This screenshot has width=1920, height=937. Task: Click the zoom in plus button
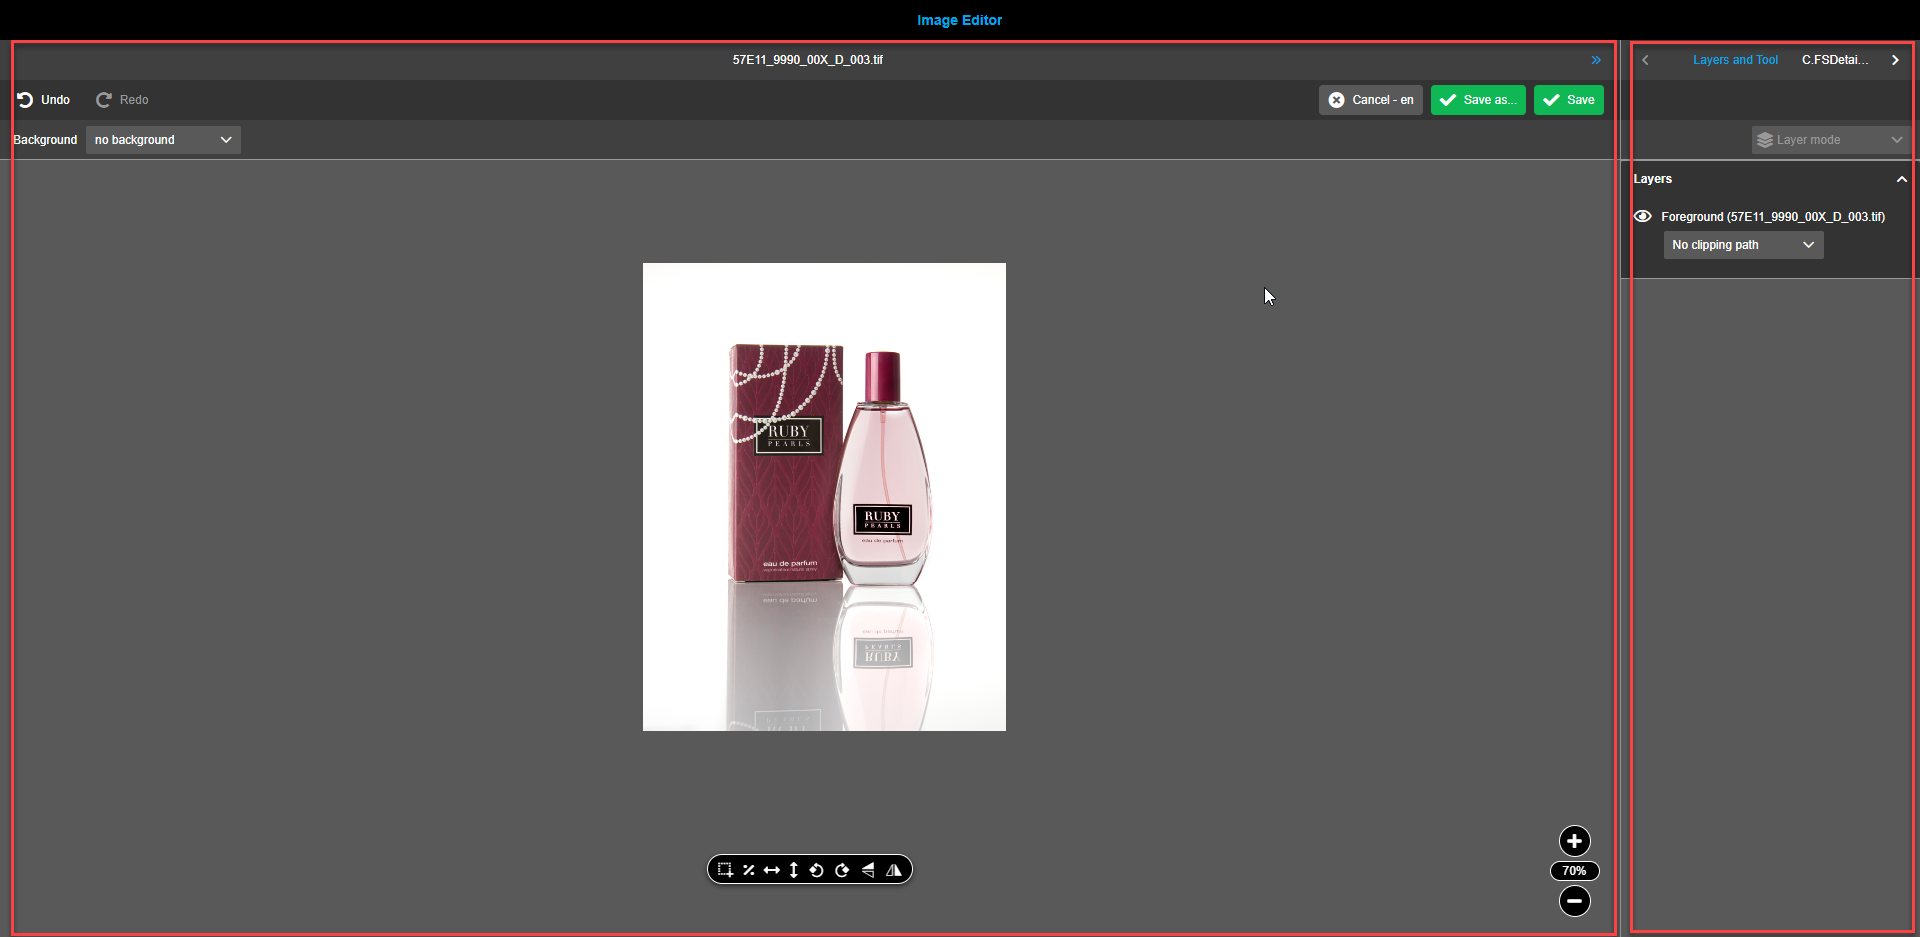[x=1574, y=841]
